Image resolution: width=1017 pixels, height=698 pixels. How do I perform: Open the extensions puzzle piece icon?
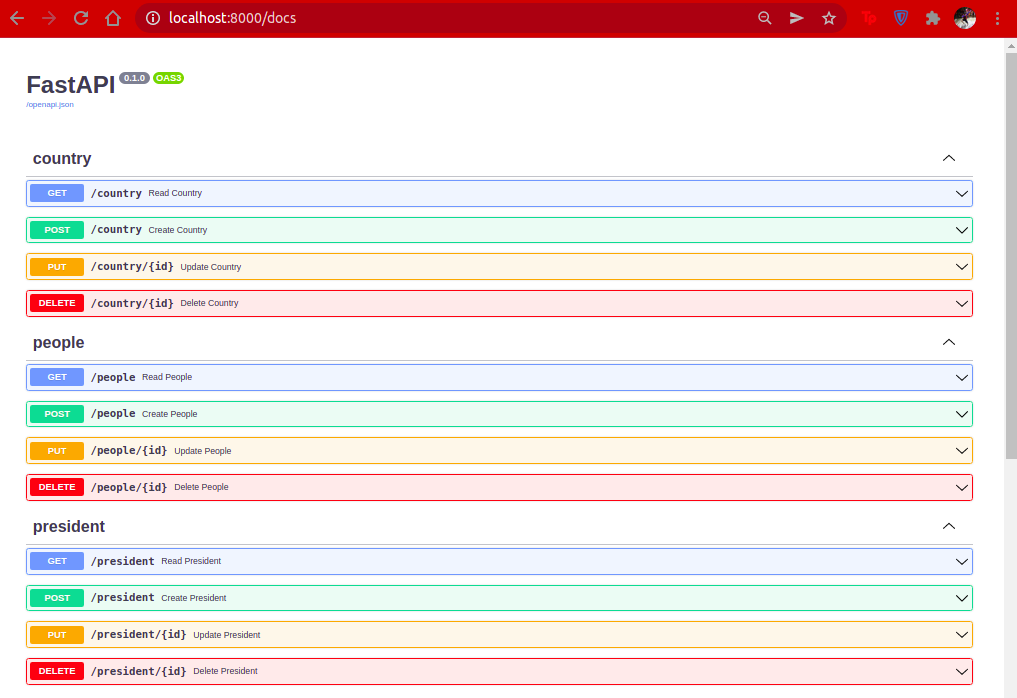(x=933, y=18)
